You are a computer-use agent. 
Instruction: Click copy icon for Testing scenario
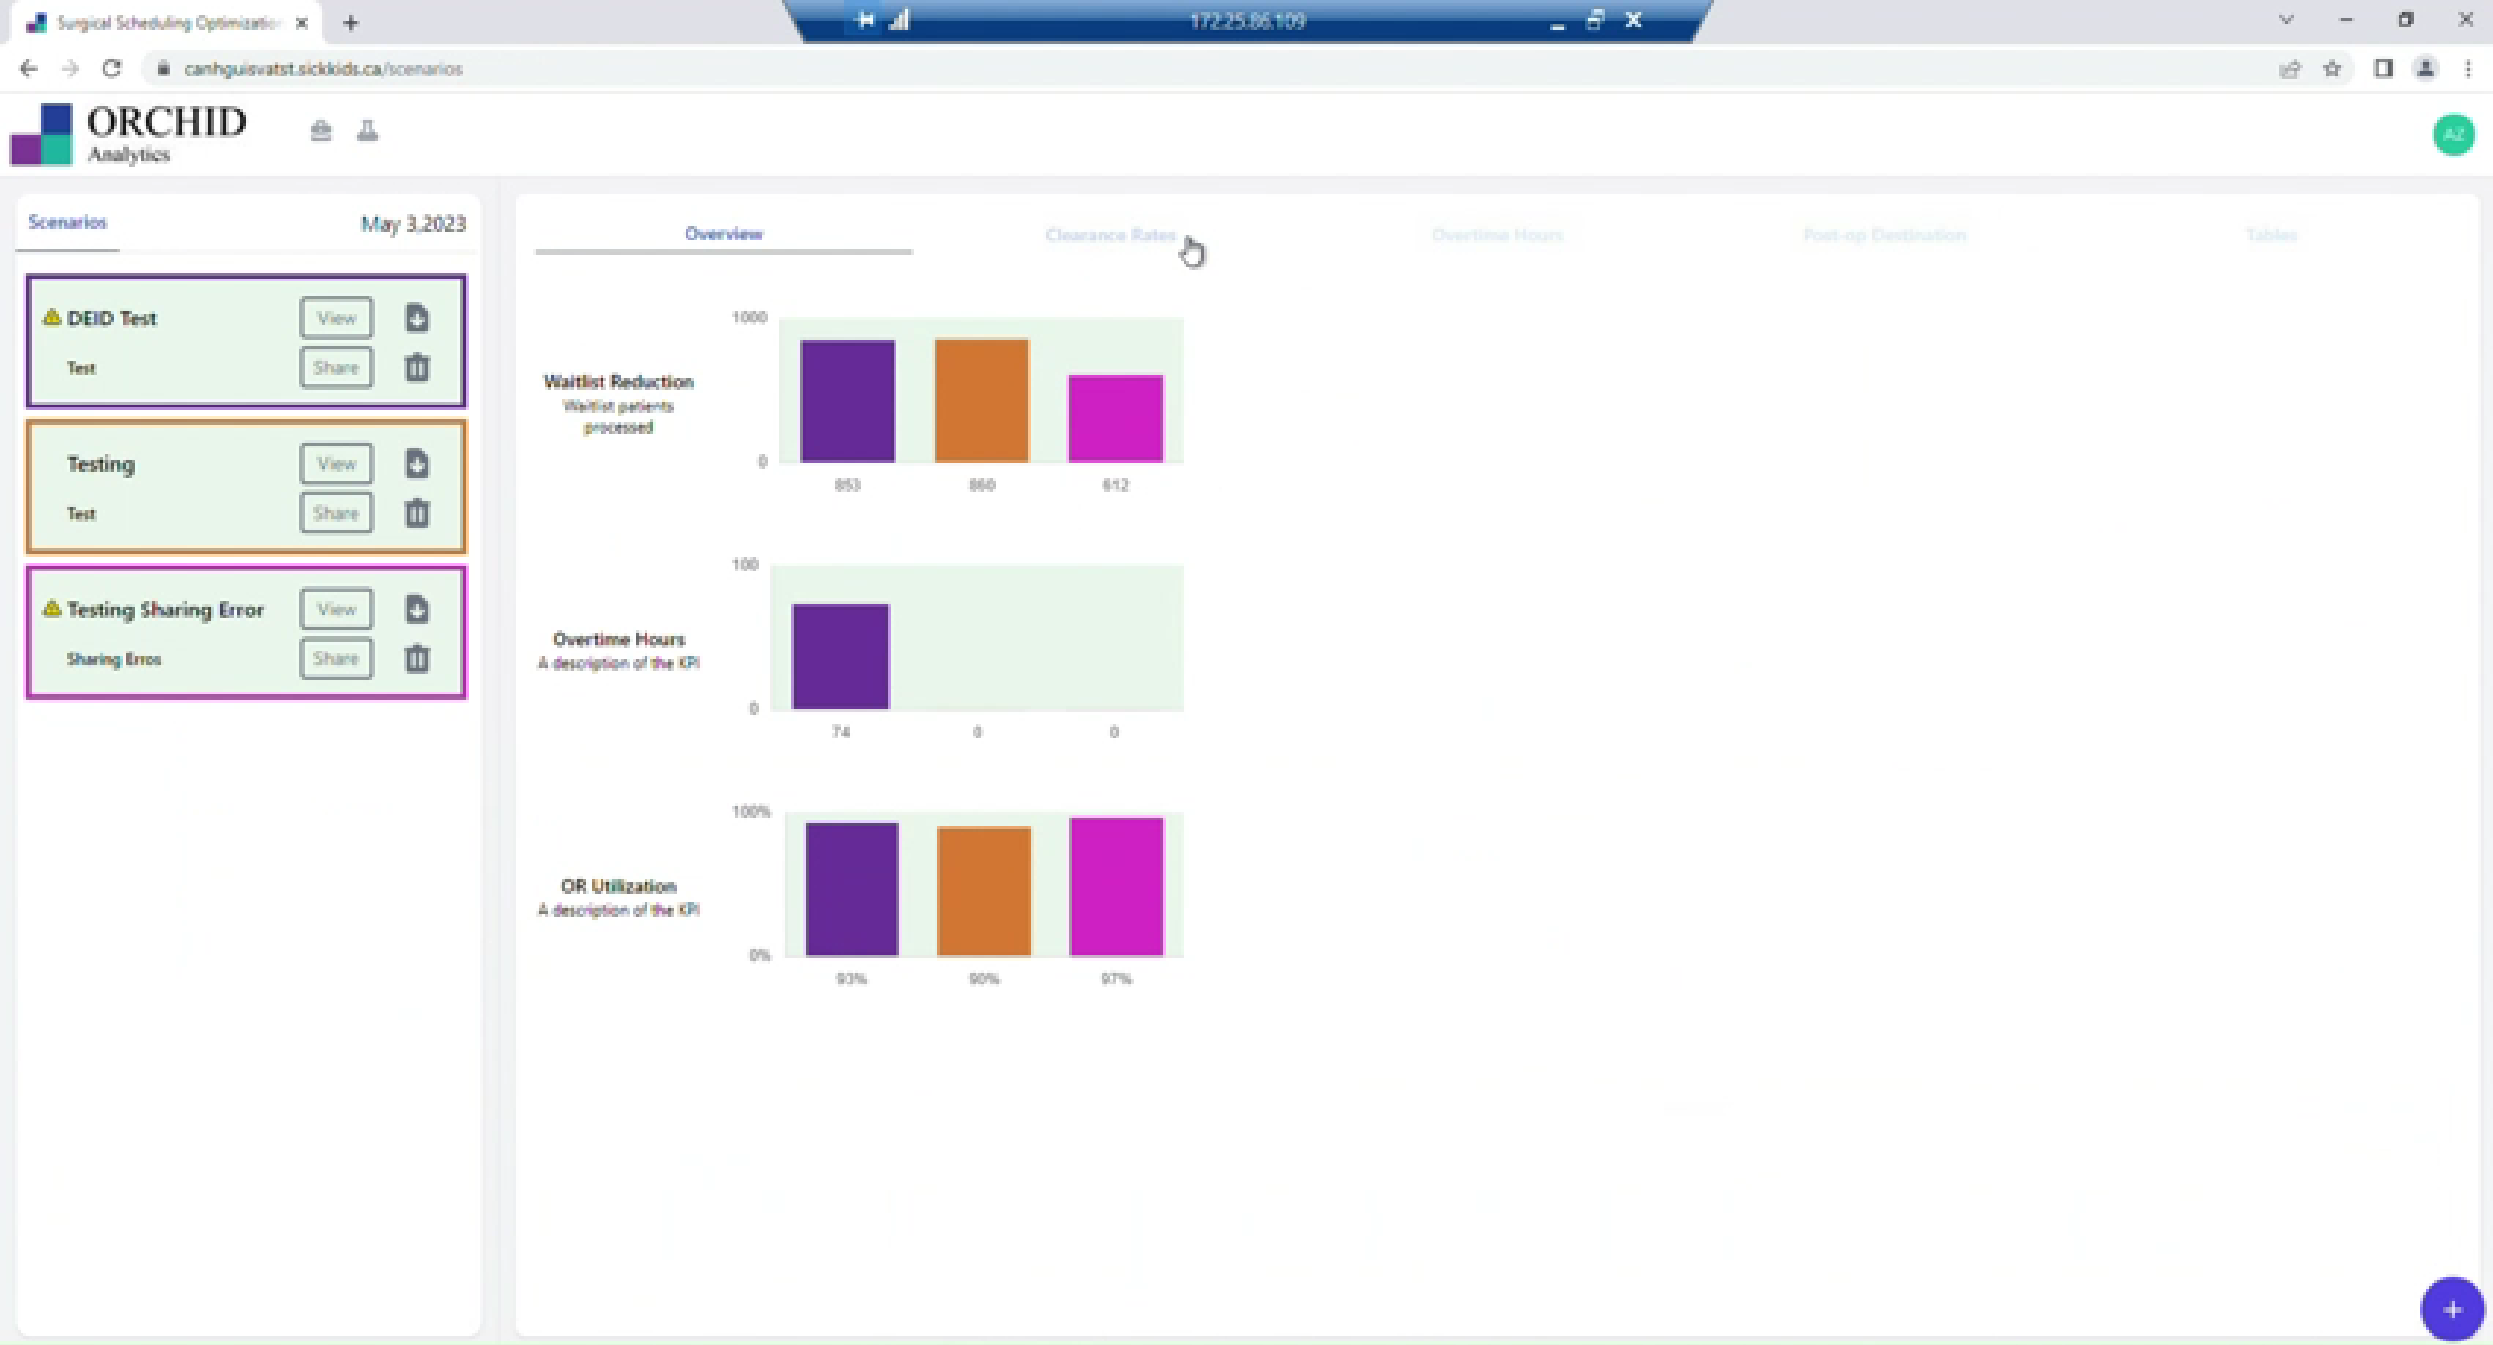[x=417, y=464]
